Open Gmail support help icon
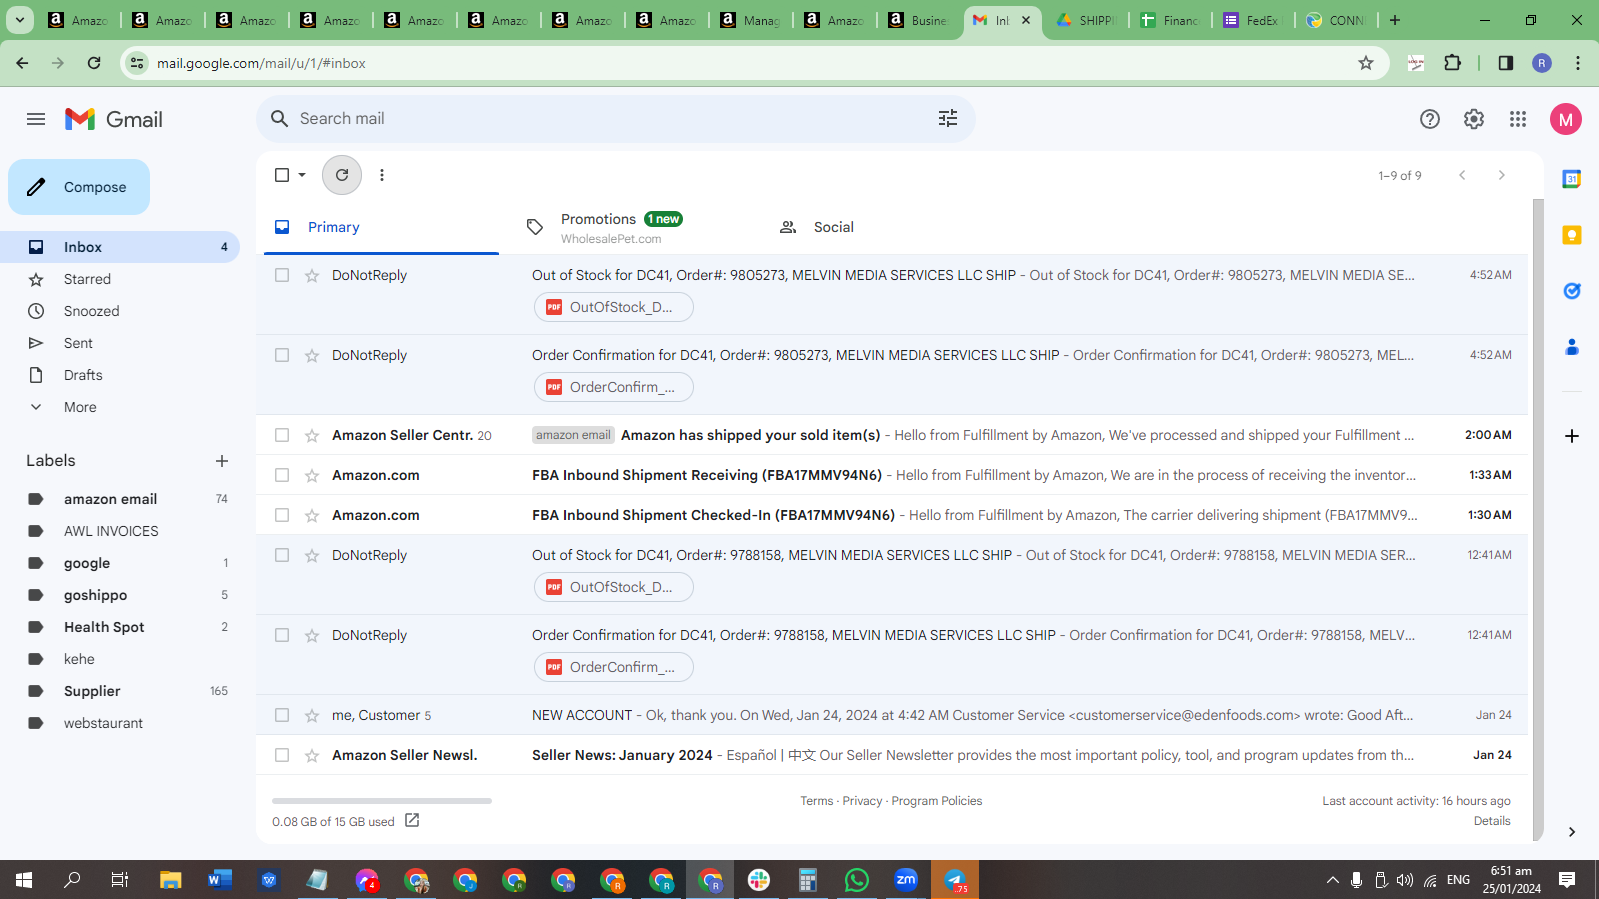 click(x=1430, y=119)
